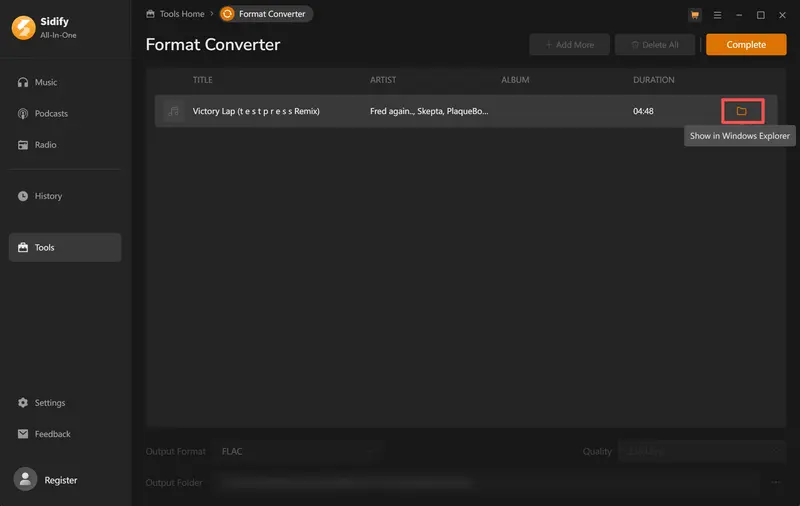This screenshot has height=506, width=800.
Task: Go back to Tools Home breadcrumb
Action: (x=175, y=14)
